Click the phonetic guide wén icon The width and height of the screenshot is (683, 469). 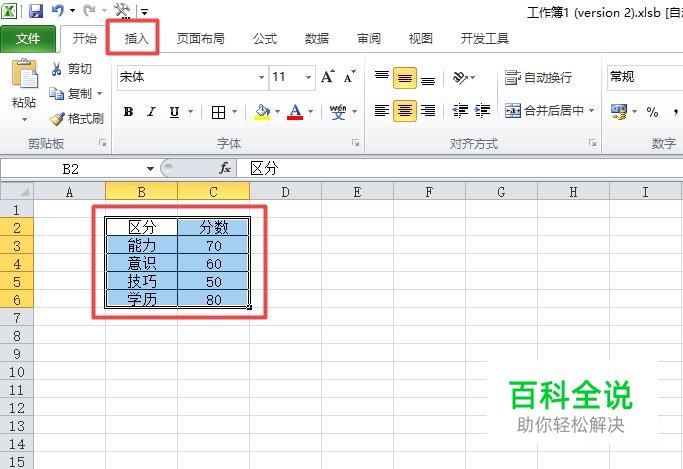point(338,112)
